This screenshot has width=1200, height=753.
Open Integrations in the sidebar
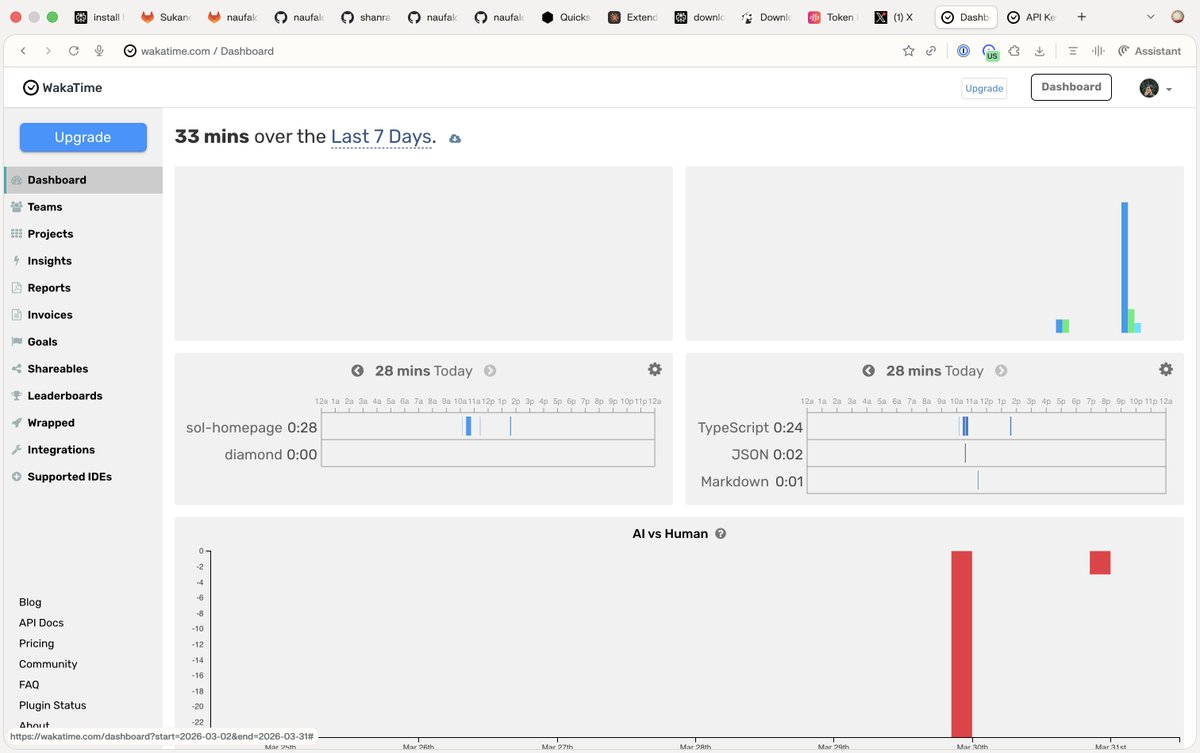click(61, 450)
